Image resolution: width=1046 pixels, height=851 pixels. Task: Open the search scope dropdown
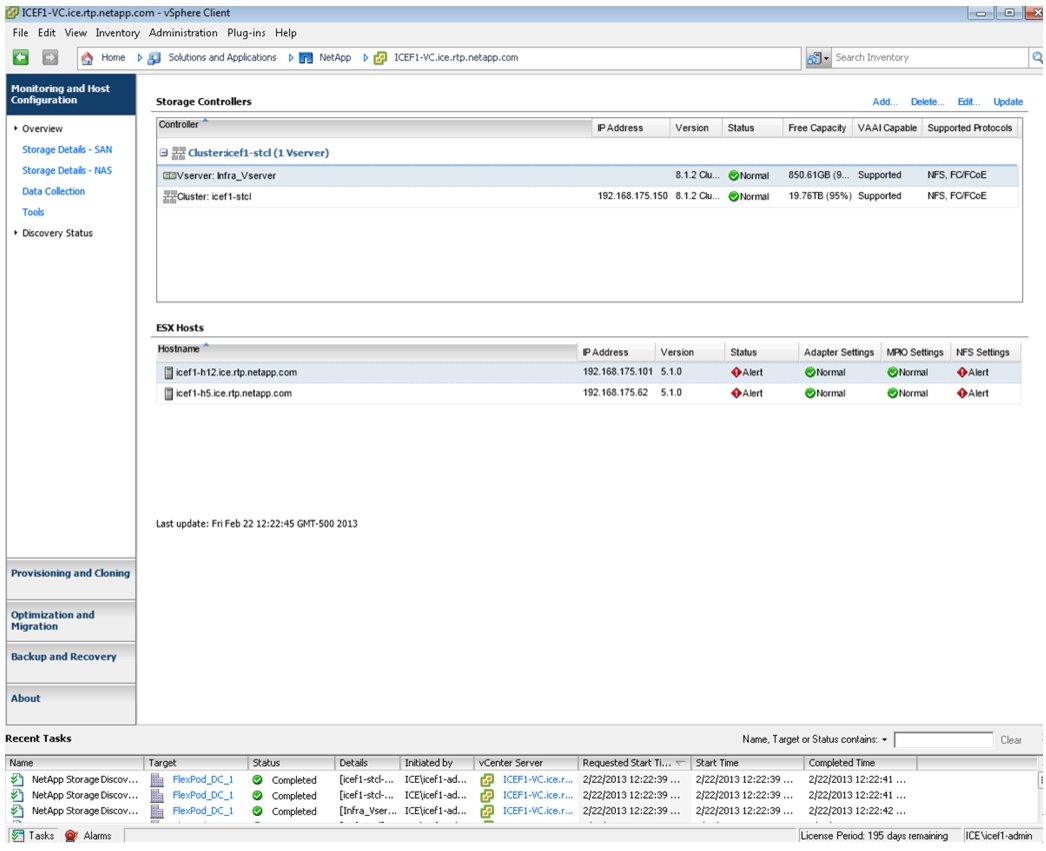coord(819,58)
